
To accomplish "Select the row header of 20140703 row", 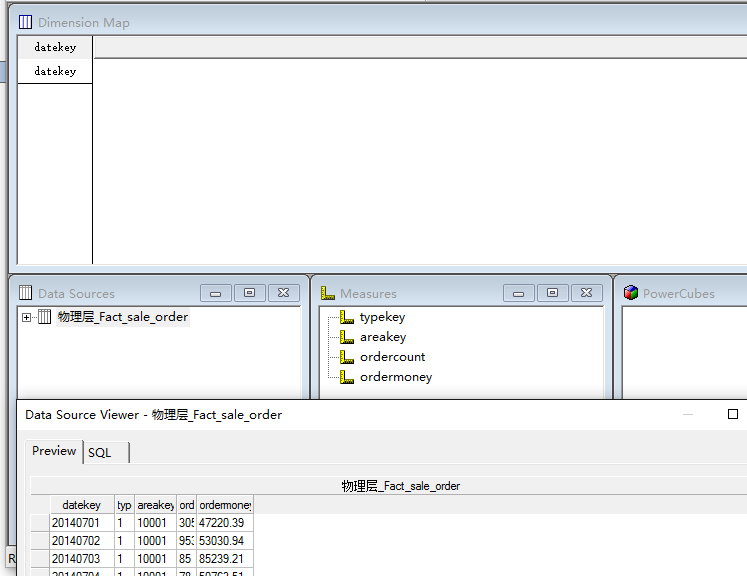I will click(x=40, y=558).
